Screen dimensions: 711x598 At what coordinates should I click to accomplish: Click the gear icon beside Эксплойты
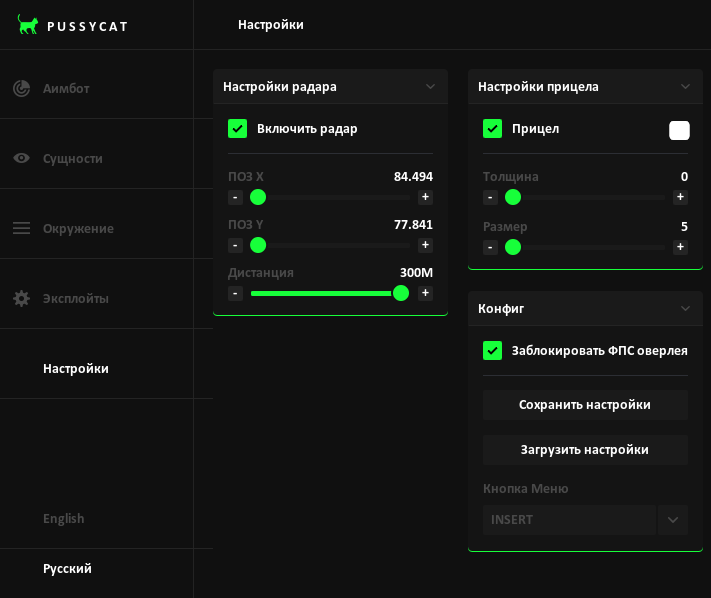click(21, 298)
